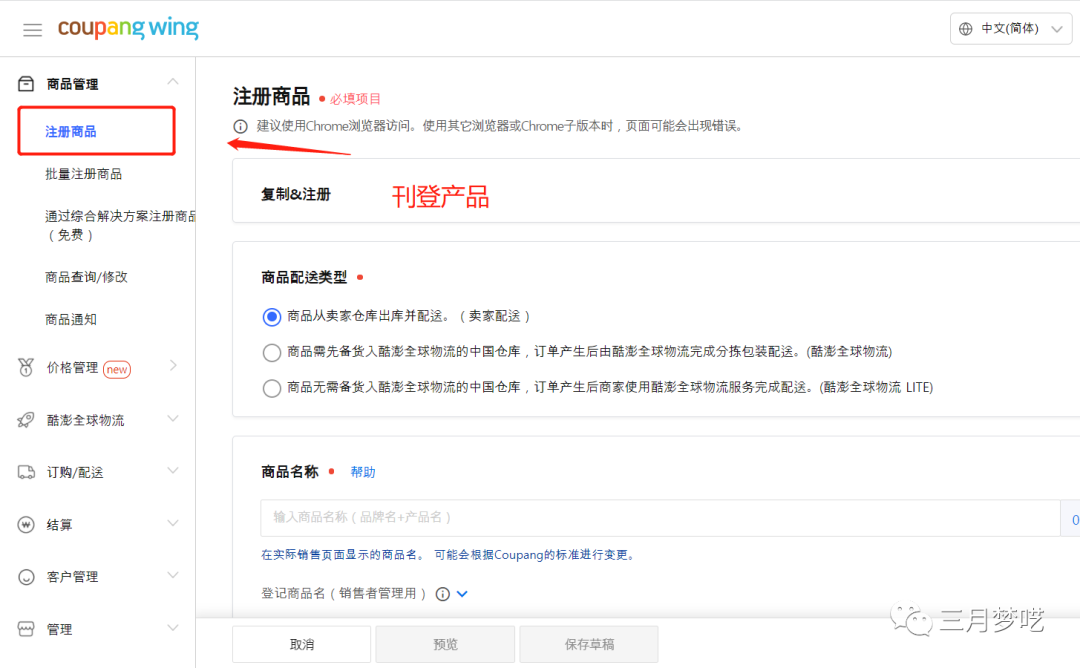Select 卖家配送 delivery type radio
This screenshot has height=668, width=1080.
pos(271,317)
